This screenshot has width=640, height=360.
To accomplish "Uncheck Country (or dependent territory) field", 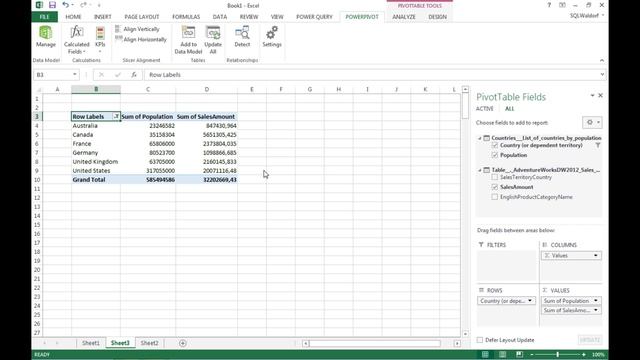I will click(x=495, y=145).
